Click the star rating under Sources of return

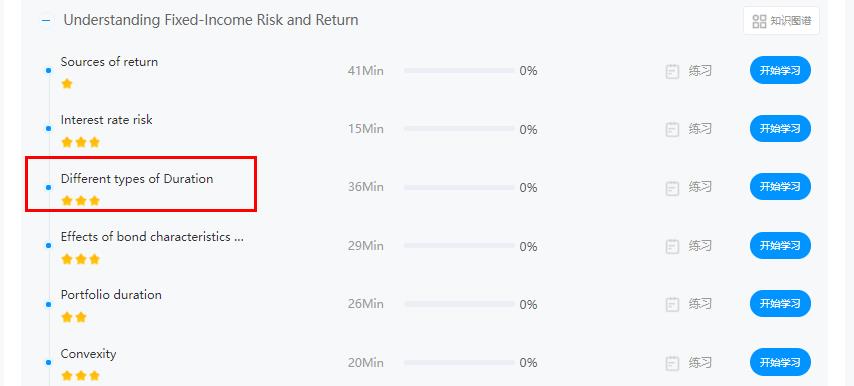(67, 84)
